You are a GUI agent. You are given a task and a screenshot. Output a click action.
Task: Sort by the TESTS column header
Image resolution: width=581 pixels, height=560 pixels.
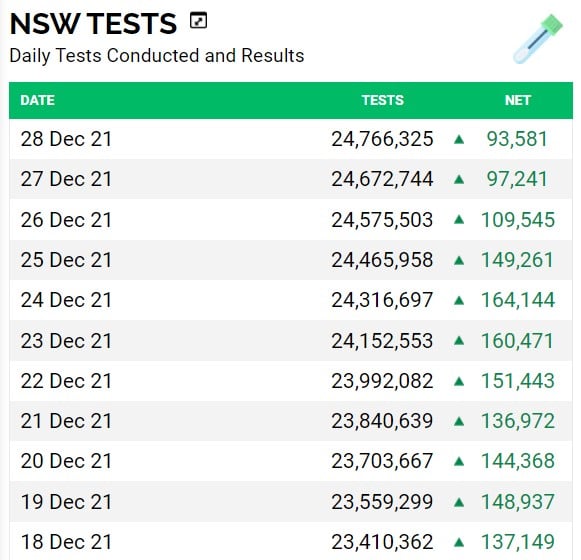(x=383, y=100)
